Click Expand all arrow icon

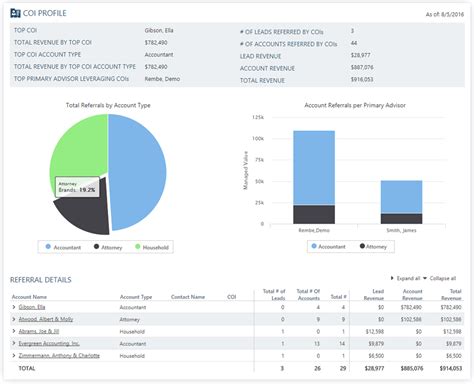[392, 278]
